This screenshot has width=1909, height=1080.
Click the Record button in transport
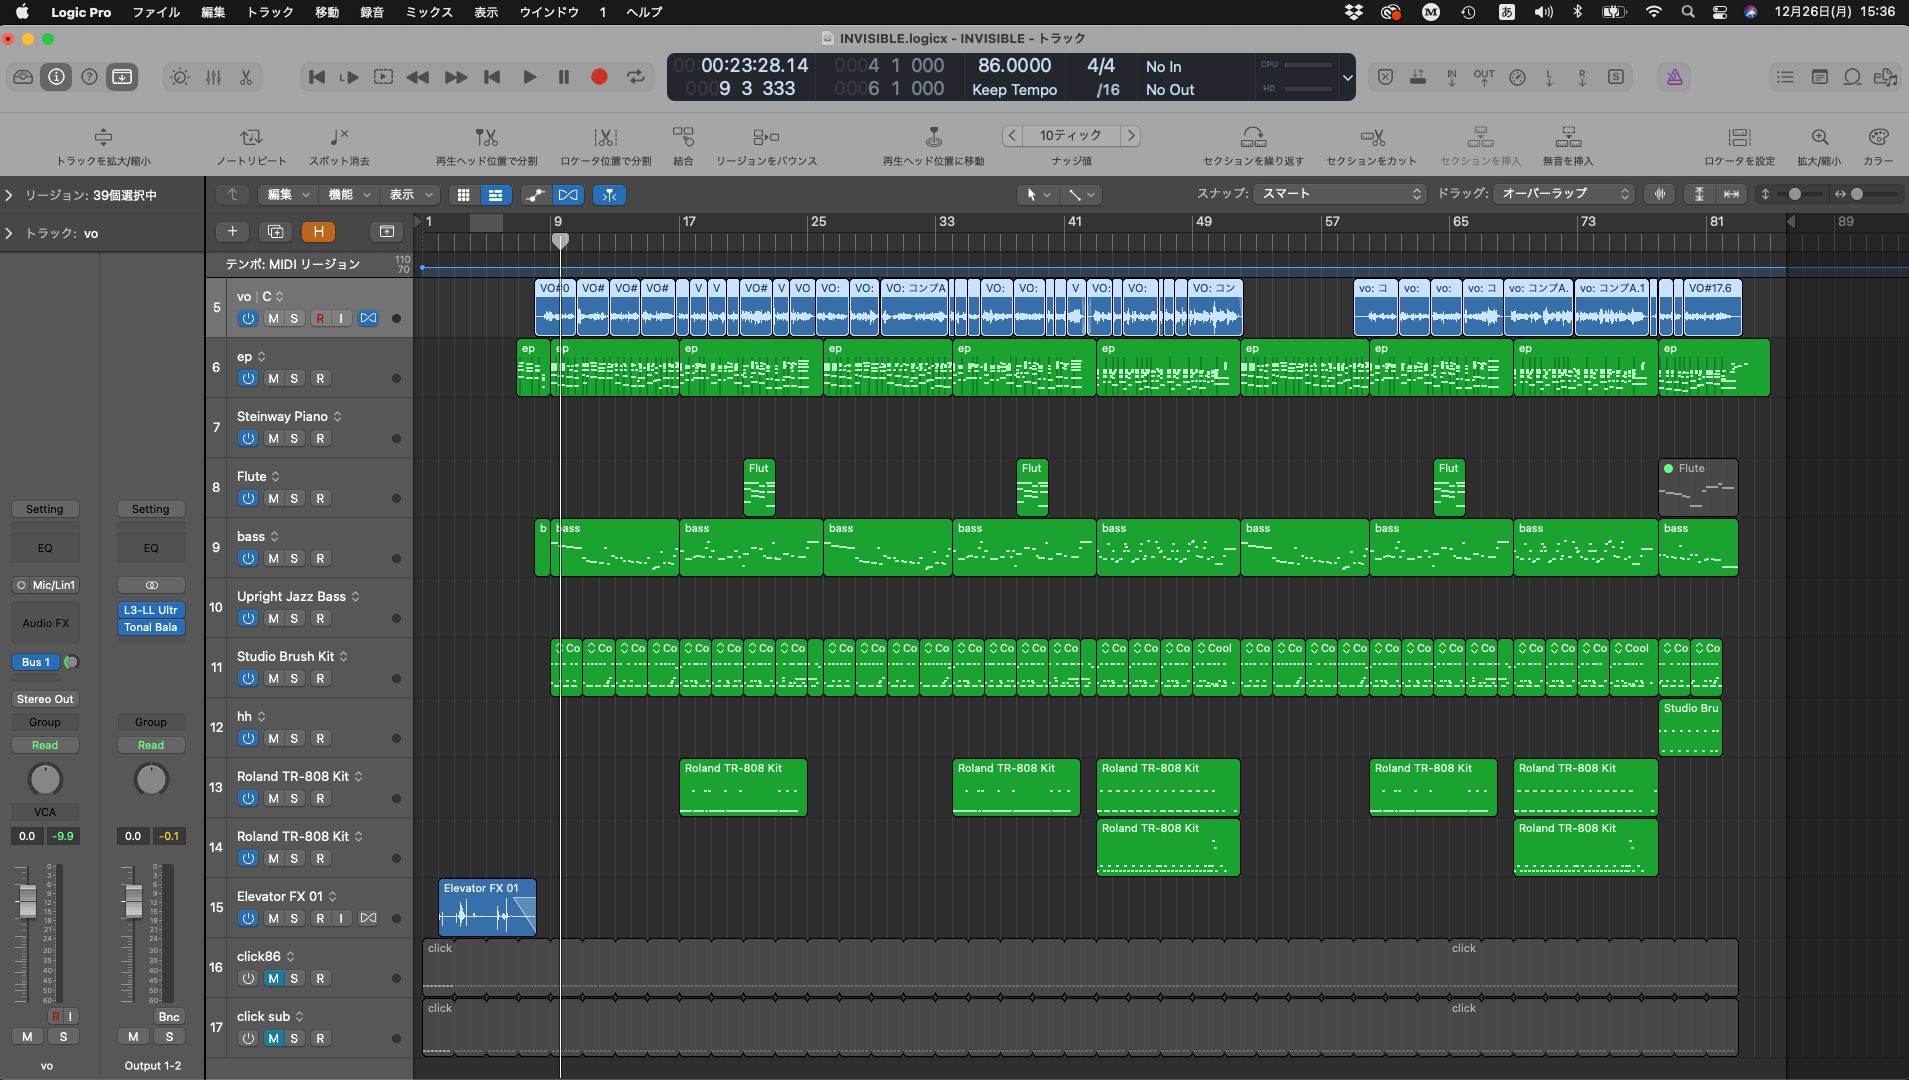point(599,77)
